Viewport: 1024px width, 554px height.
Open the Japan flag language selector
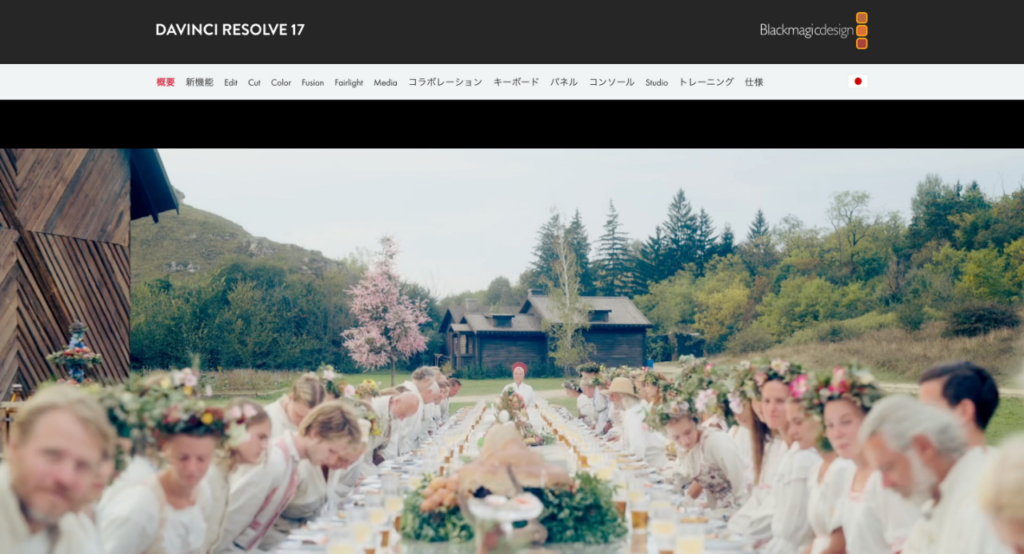click(857, 82)
